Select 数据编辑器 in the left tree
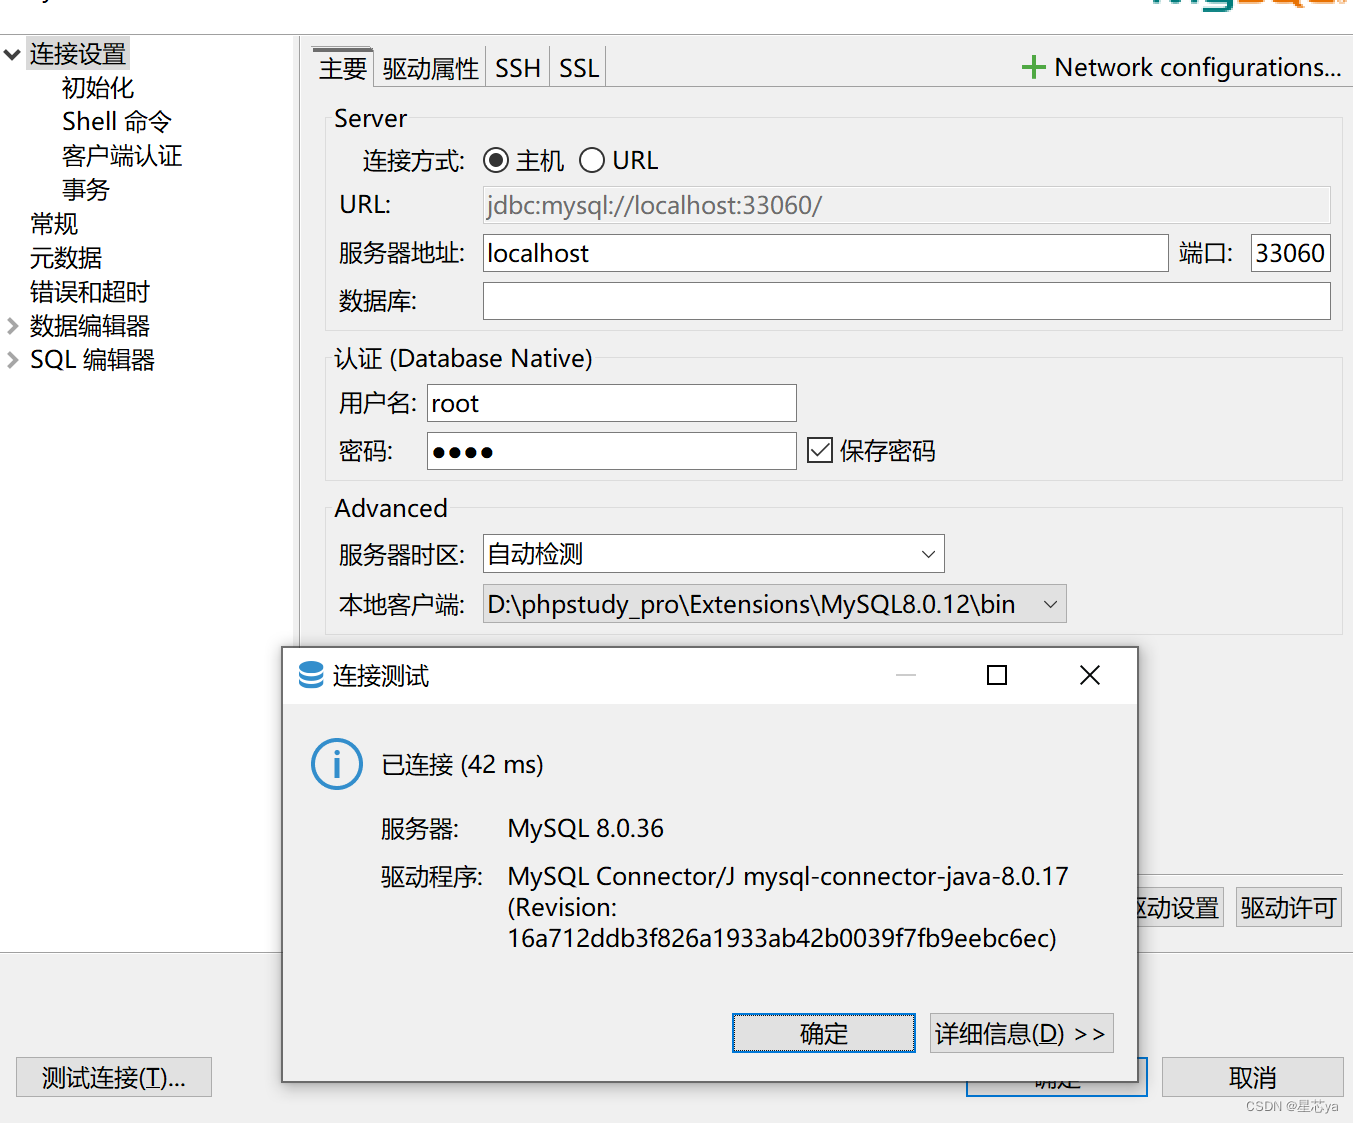 [x=90, y=326]
